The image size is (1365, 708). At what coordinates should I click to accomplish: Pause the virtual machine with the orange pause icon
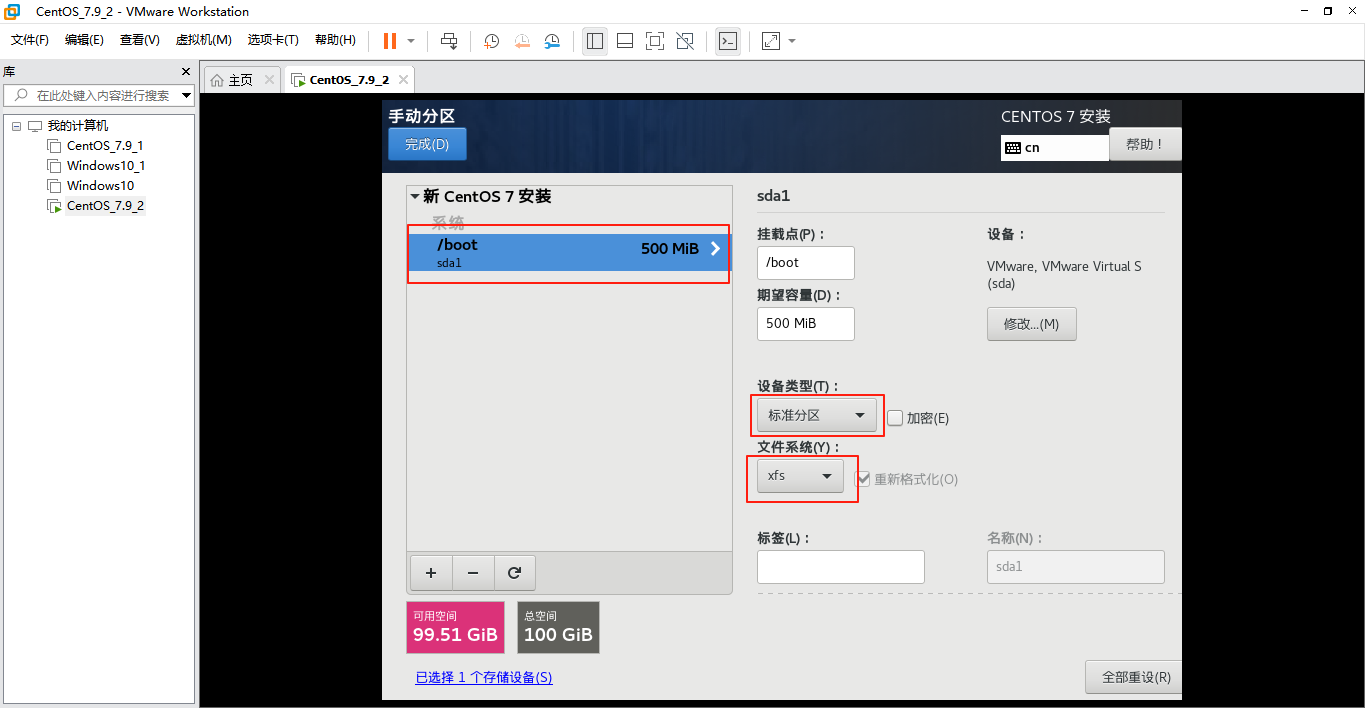point(390,41)
